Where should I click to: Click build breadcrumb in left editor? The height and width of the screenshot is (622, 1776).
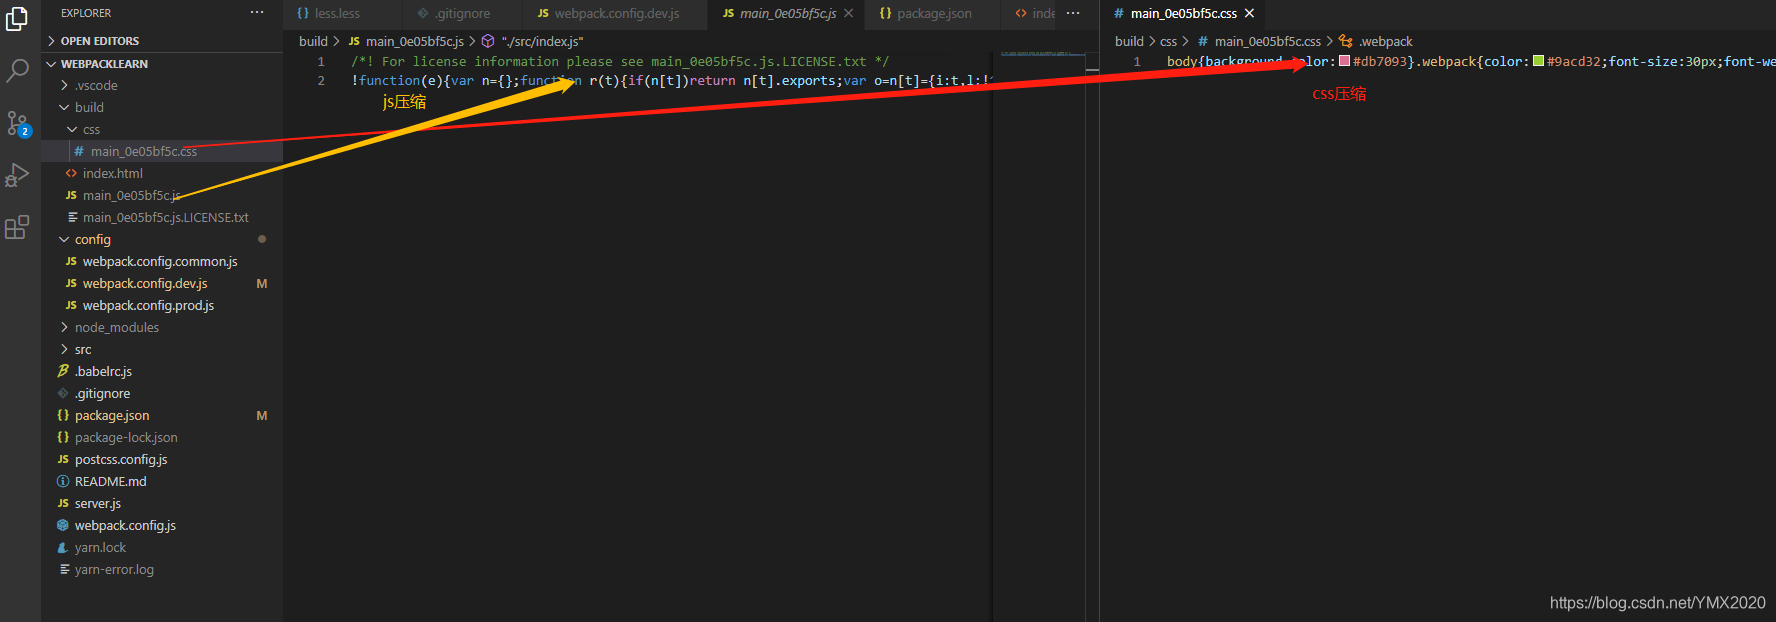pyautogui.click(x=313, y=41)
